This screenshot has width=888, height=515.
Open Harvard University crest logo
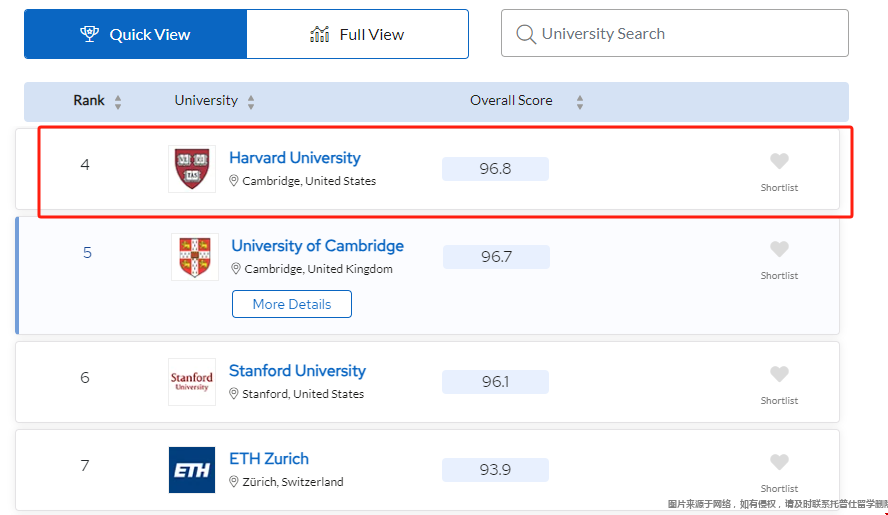coord(192,169)
